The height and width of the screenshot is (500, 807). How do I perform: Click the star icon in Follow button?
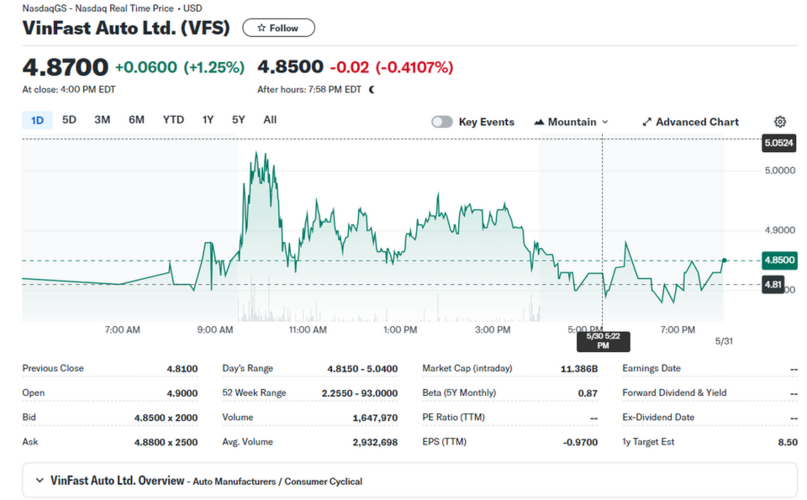pos(261,28)
